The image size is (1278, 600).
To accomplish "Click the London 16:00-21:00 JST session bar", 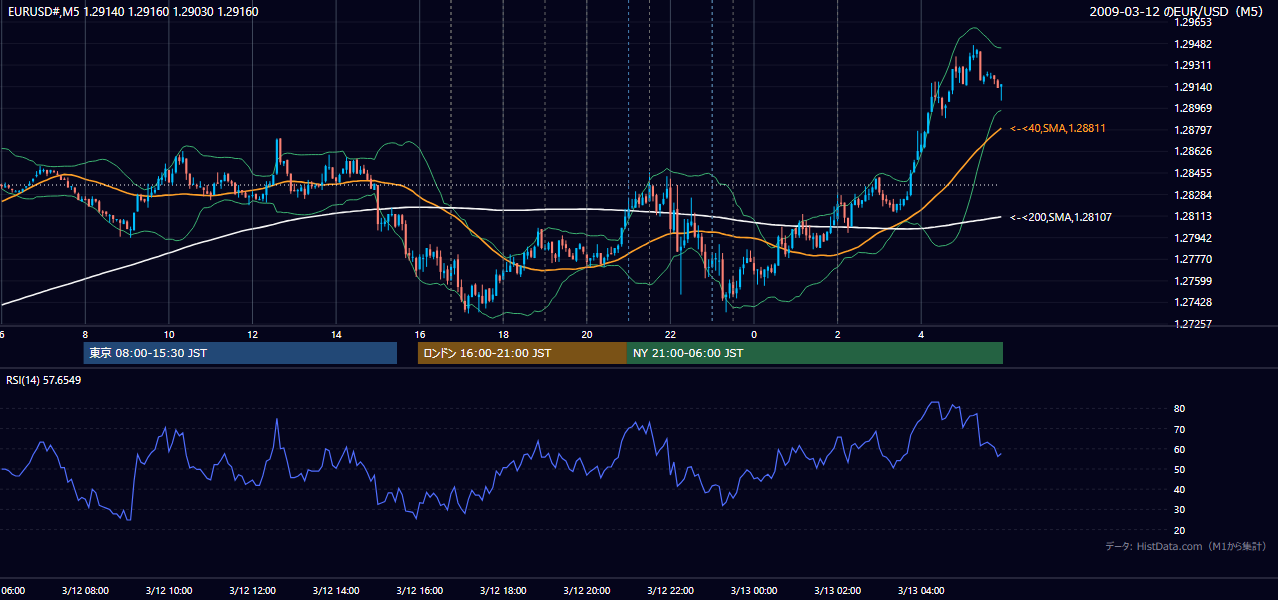I will 522,353.
